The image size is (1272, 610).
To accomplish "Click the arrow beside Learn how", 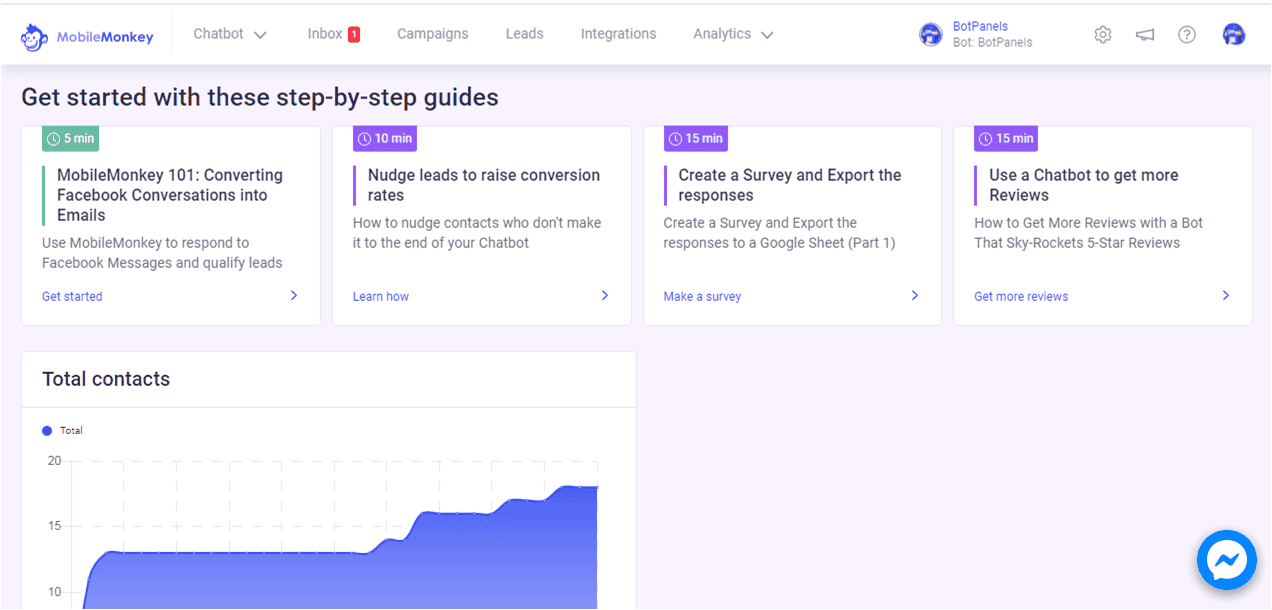I will coord(605,295).
